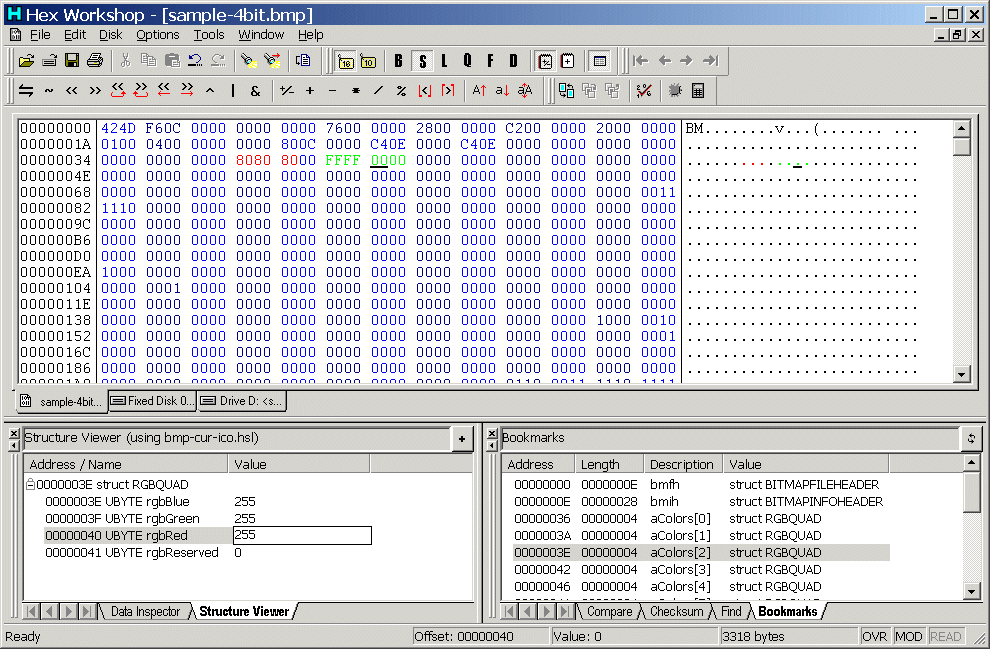Click the tilde (~) inverse bits icon

point(49,91)
